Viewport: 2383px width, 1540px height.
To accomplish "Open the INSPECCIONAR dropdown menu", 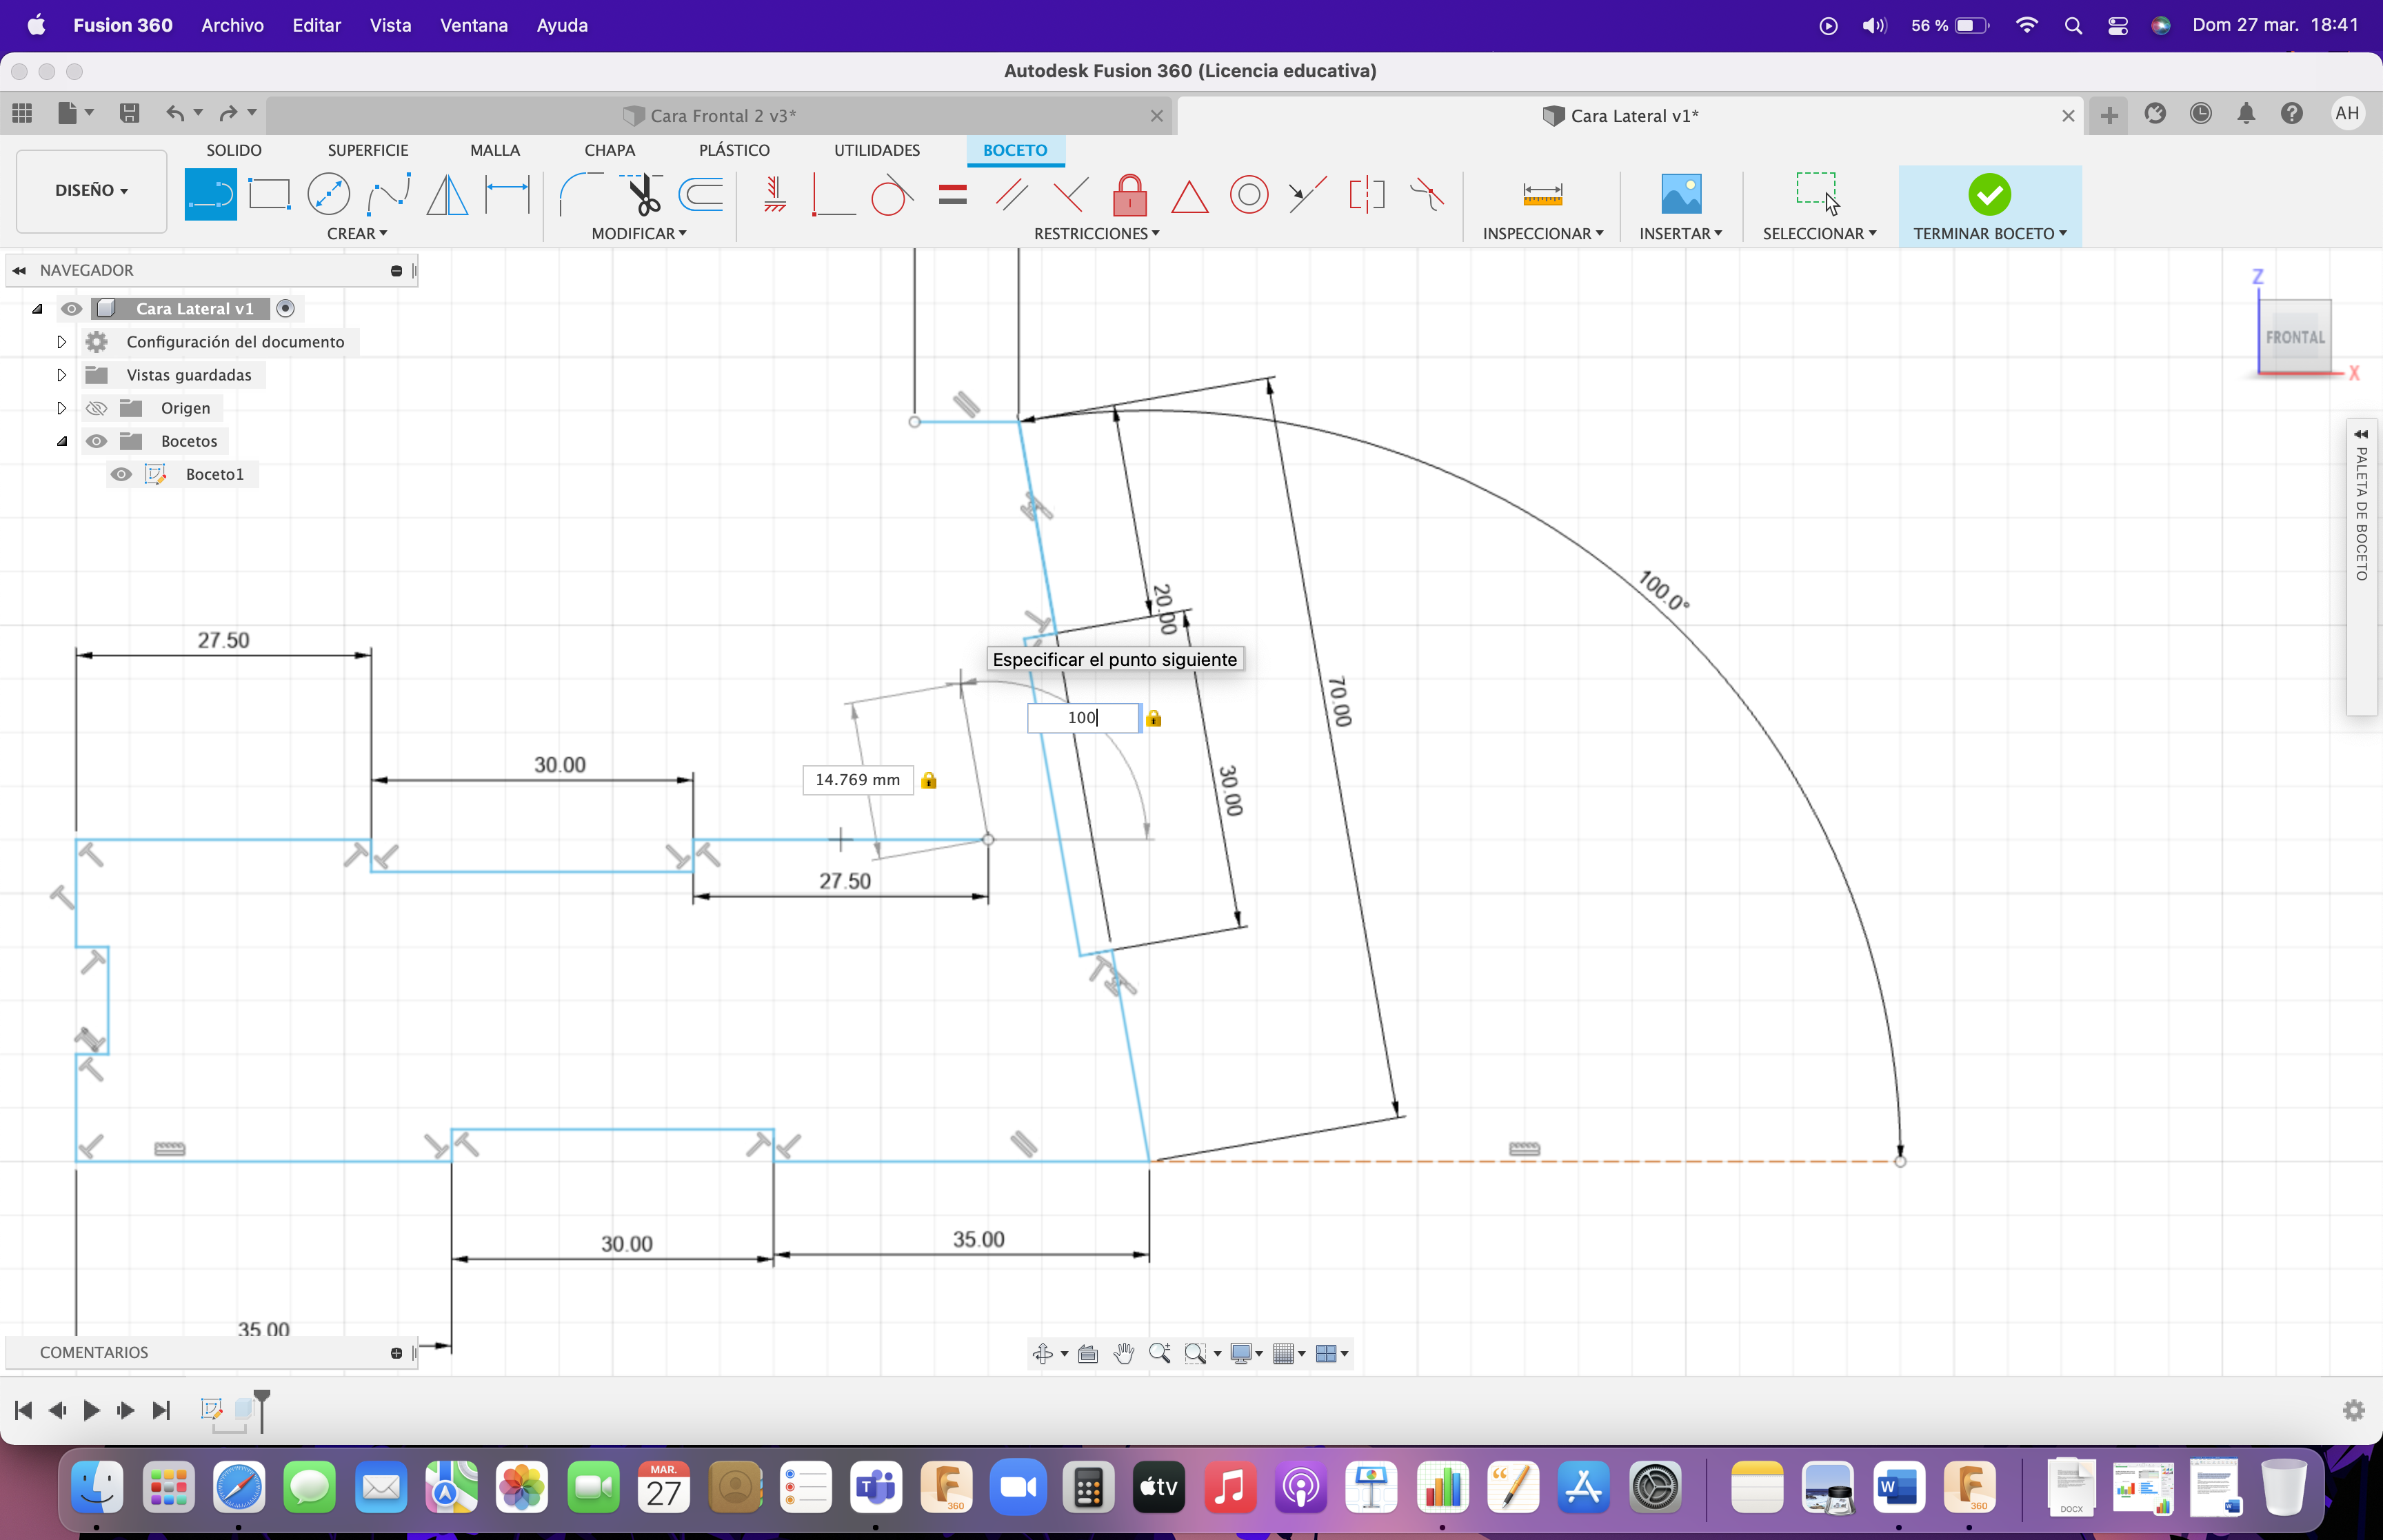I will (1543, 233).
